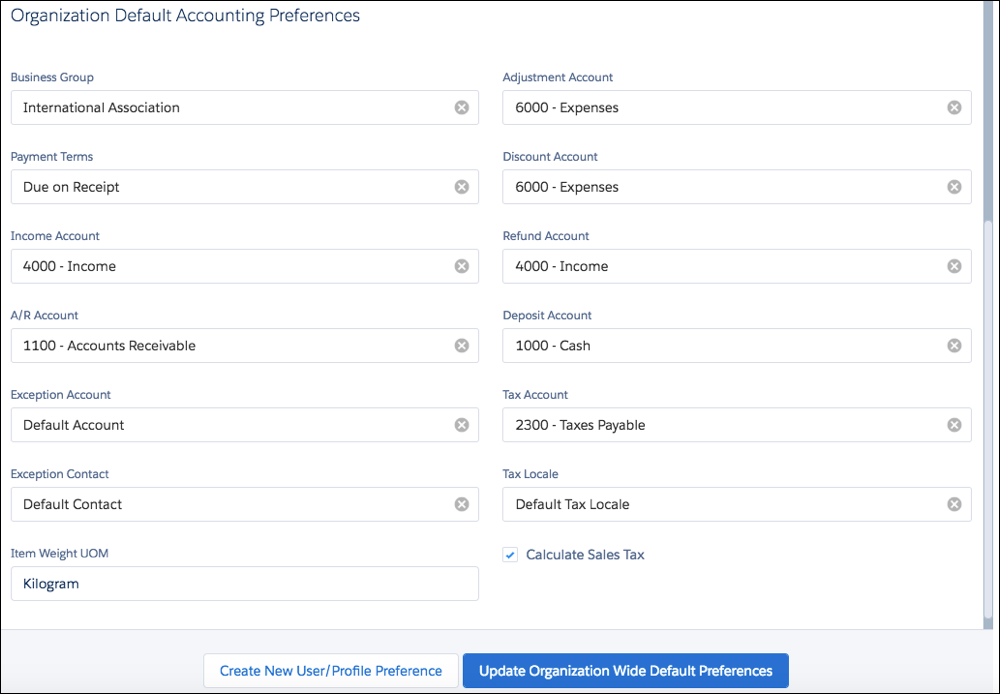1000x694 pixels.
Task: Clear the Tax Account field value
Action: click(x=954, y=425)
